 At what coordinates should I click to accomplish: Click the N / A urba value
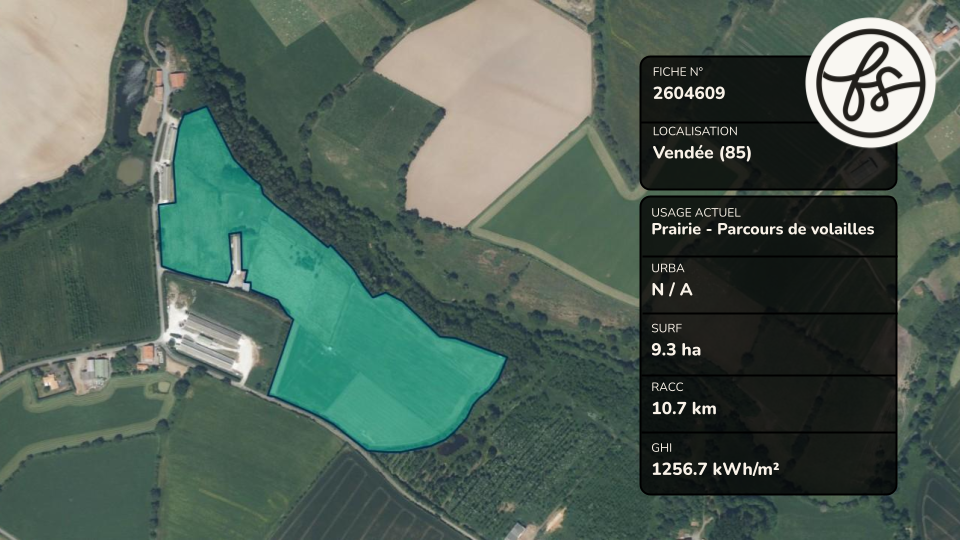[x=672, y=290]
